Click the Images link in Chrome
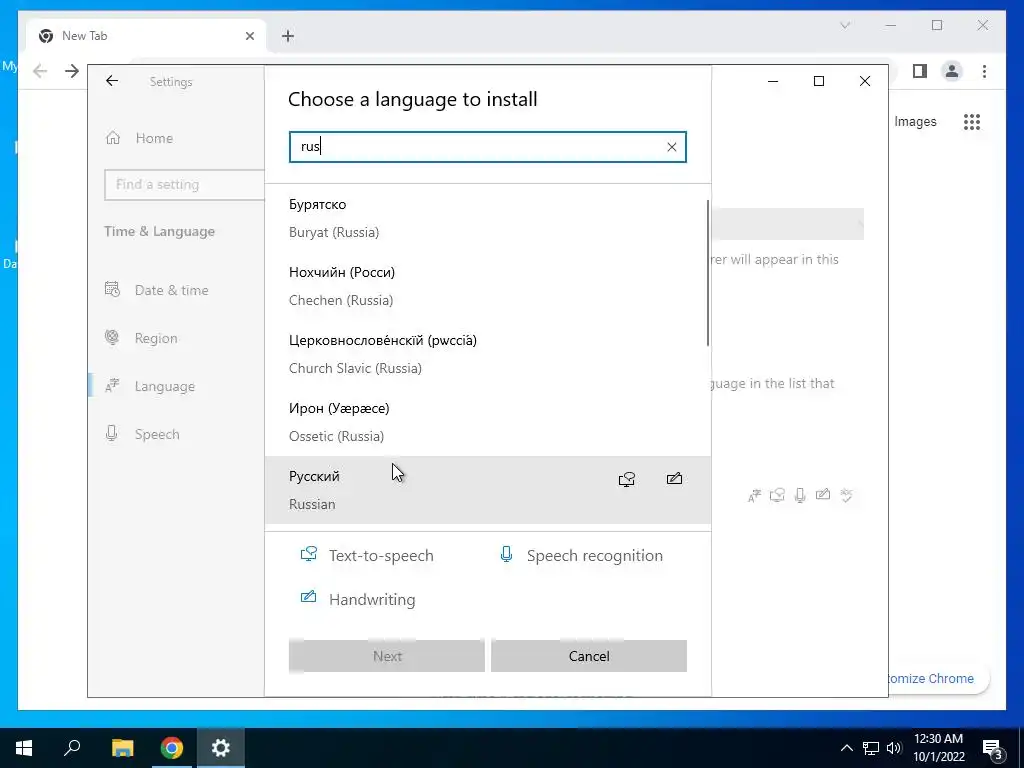The image size is (1024, 768). (915, 121)
